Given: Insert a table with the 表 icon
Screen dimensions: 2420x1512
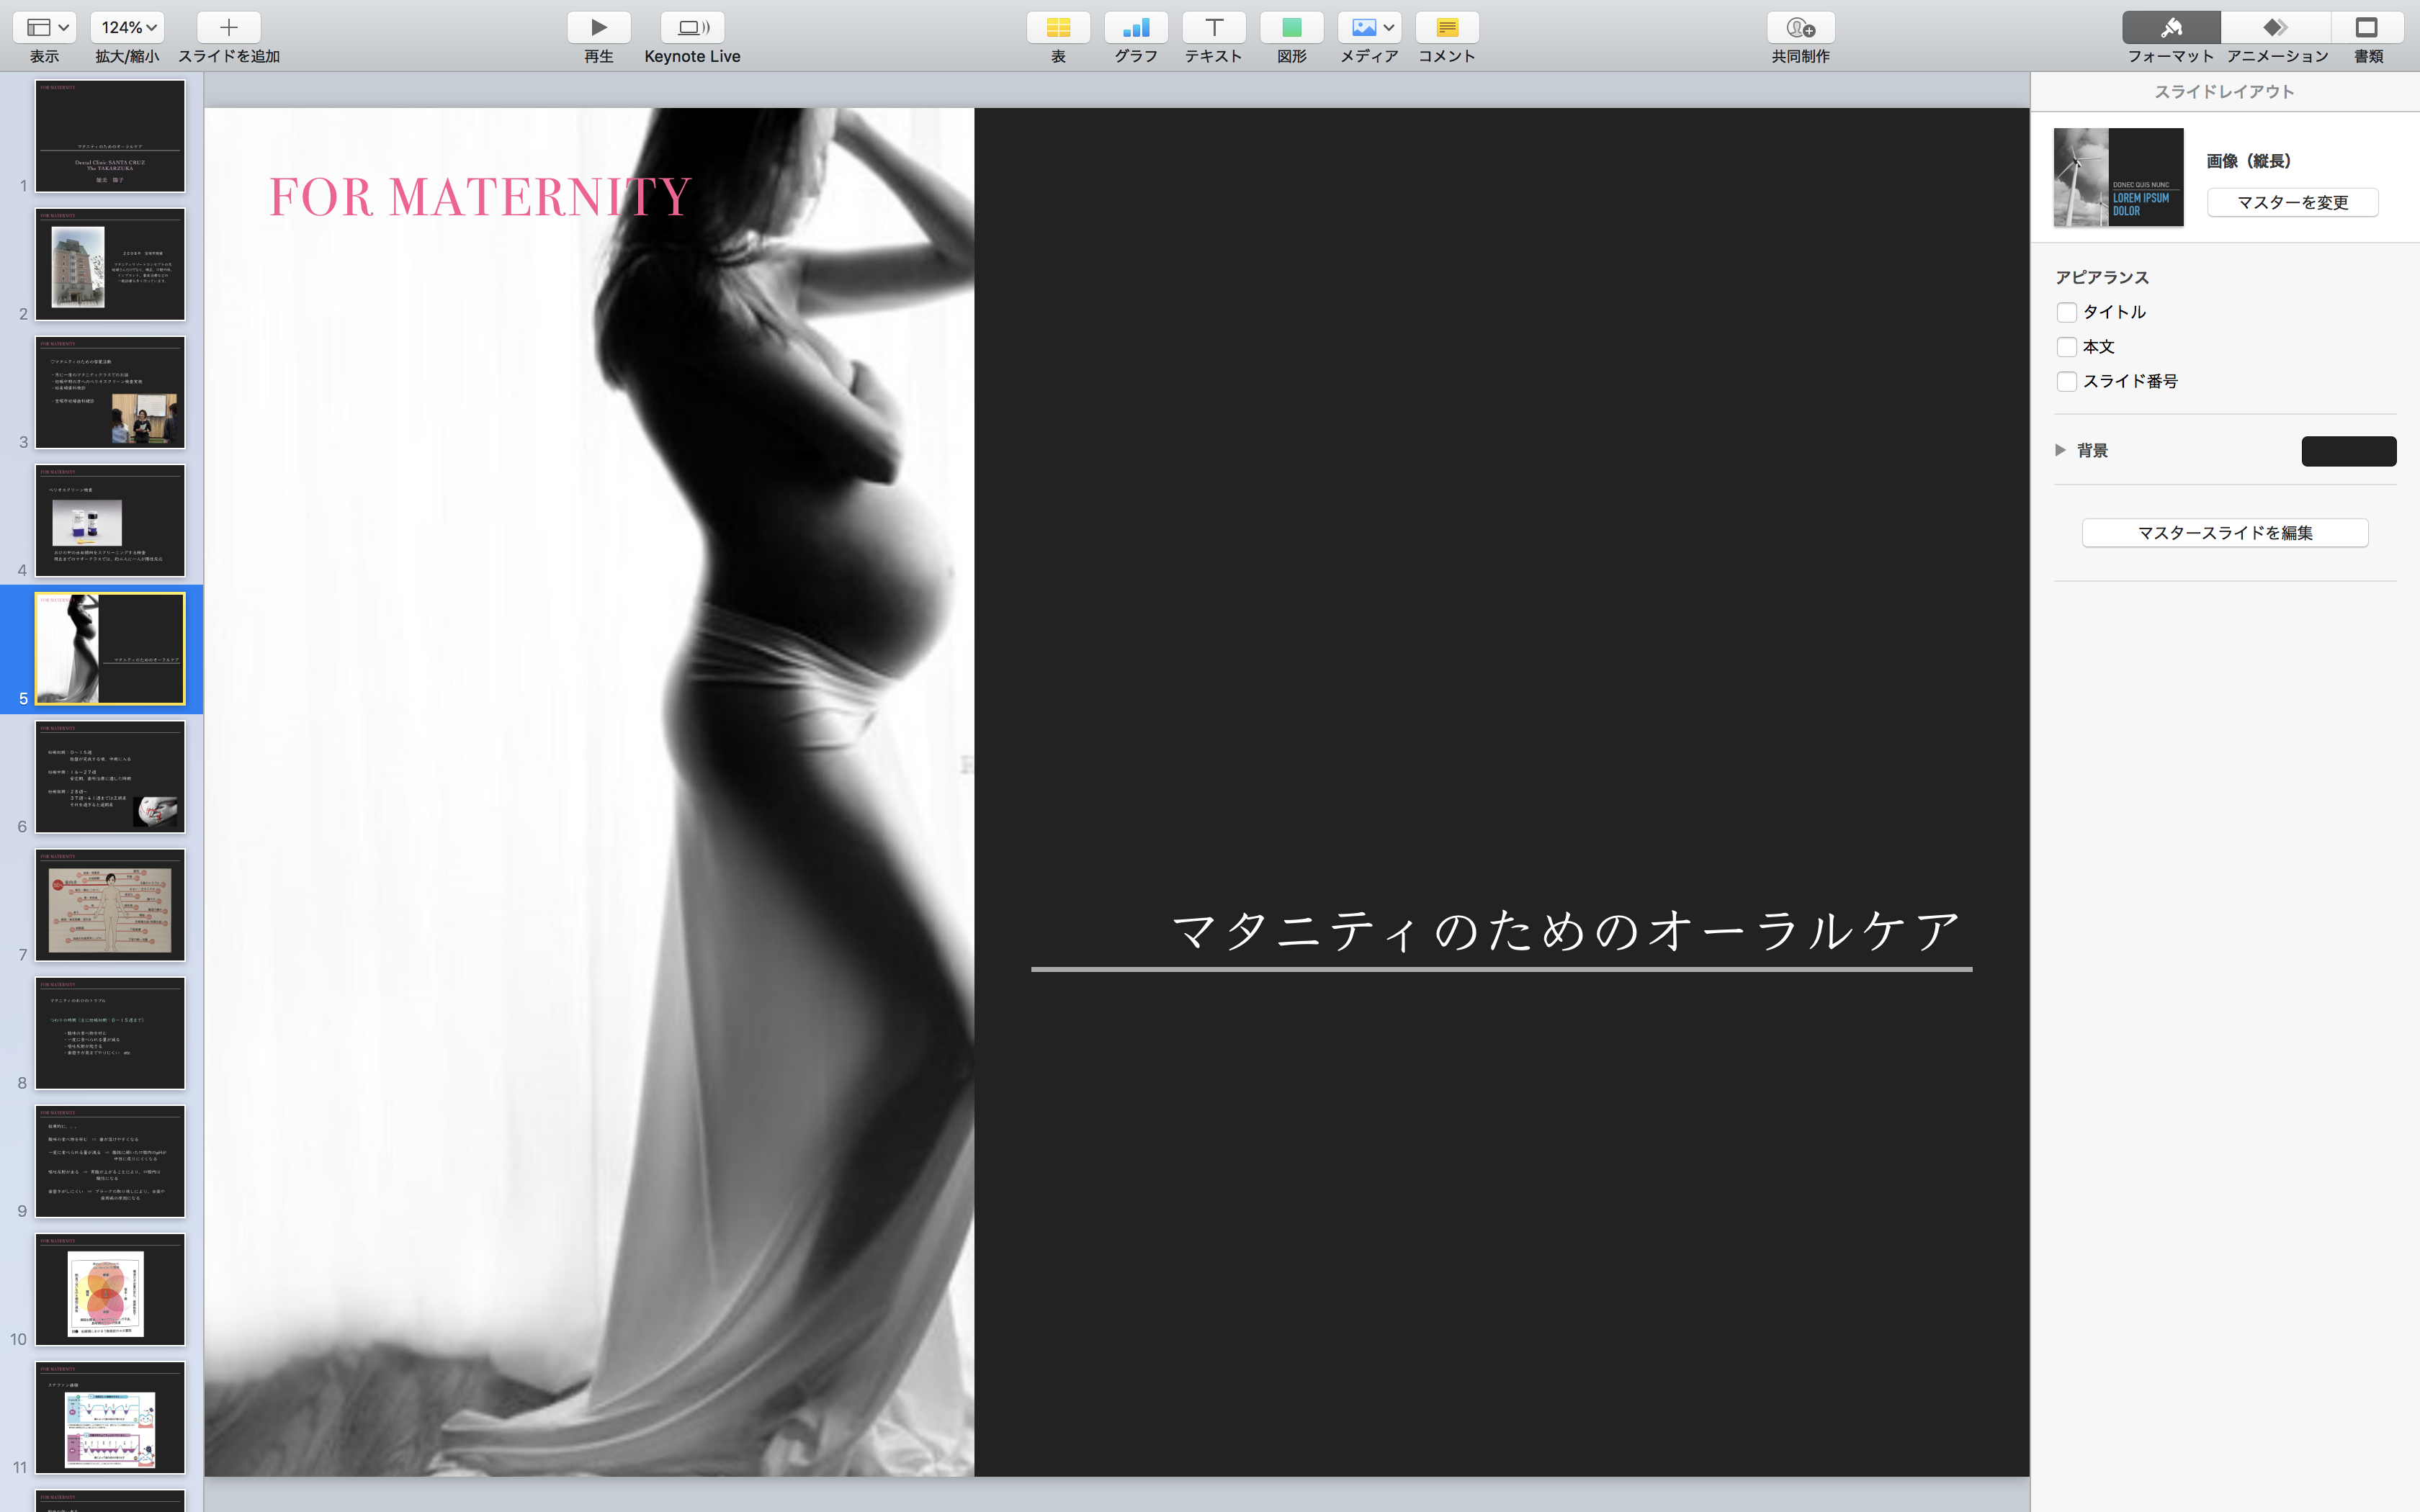Looking at the screenshot, I should pyautogui.click(x=1058, y=27).
